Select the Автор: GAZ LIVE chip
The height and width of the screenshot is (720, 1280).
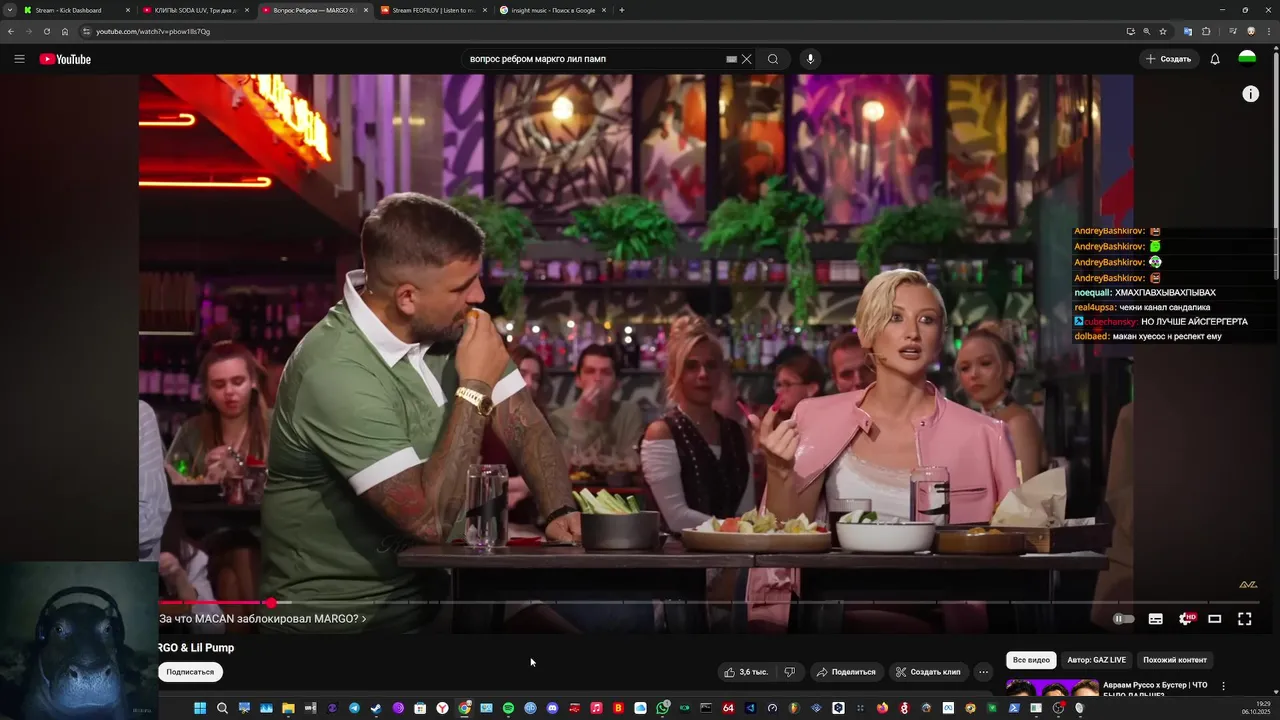click(x=1096, y=660)
